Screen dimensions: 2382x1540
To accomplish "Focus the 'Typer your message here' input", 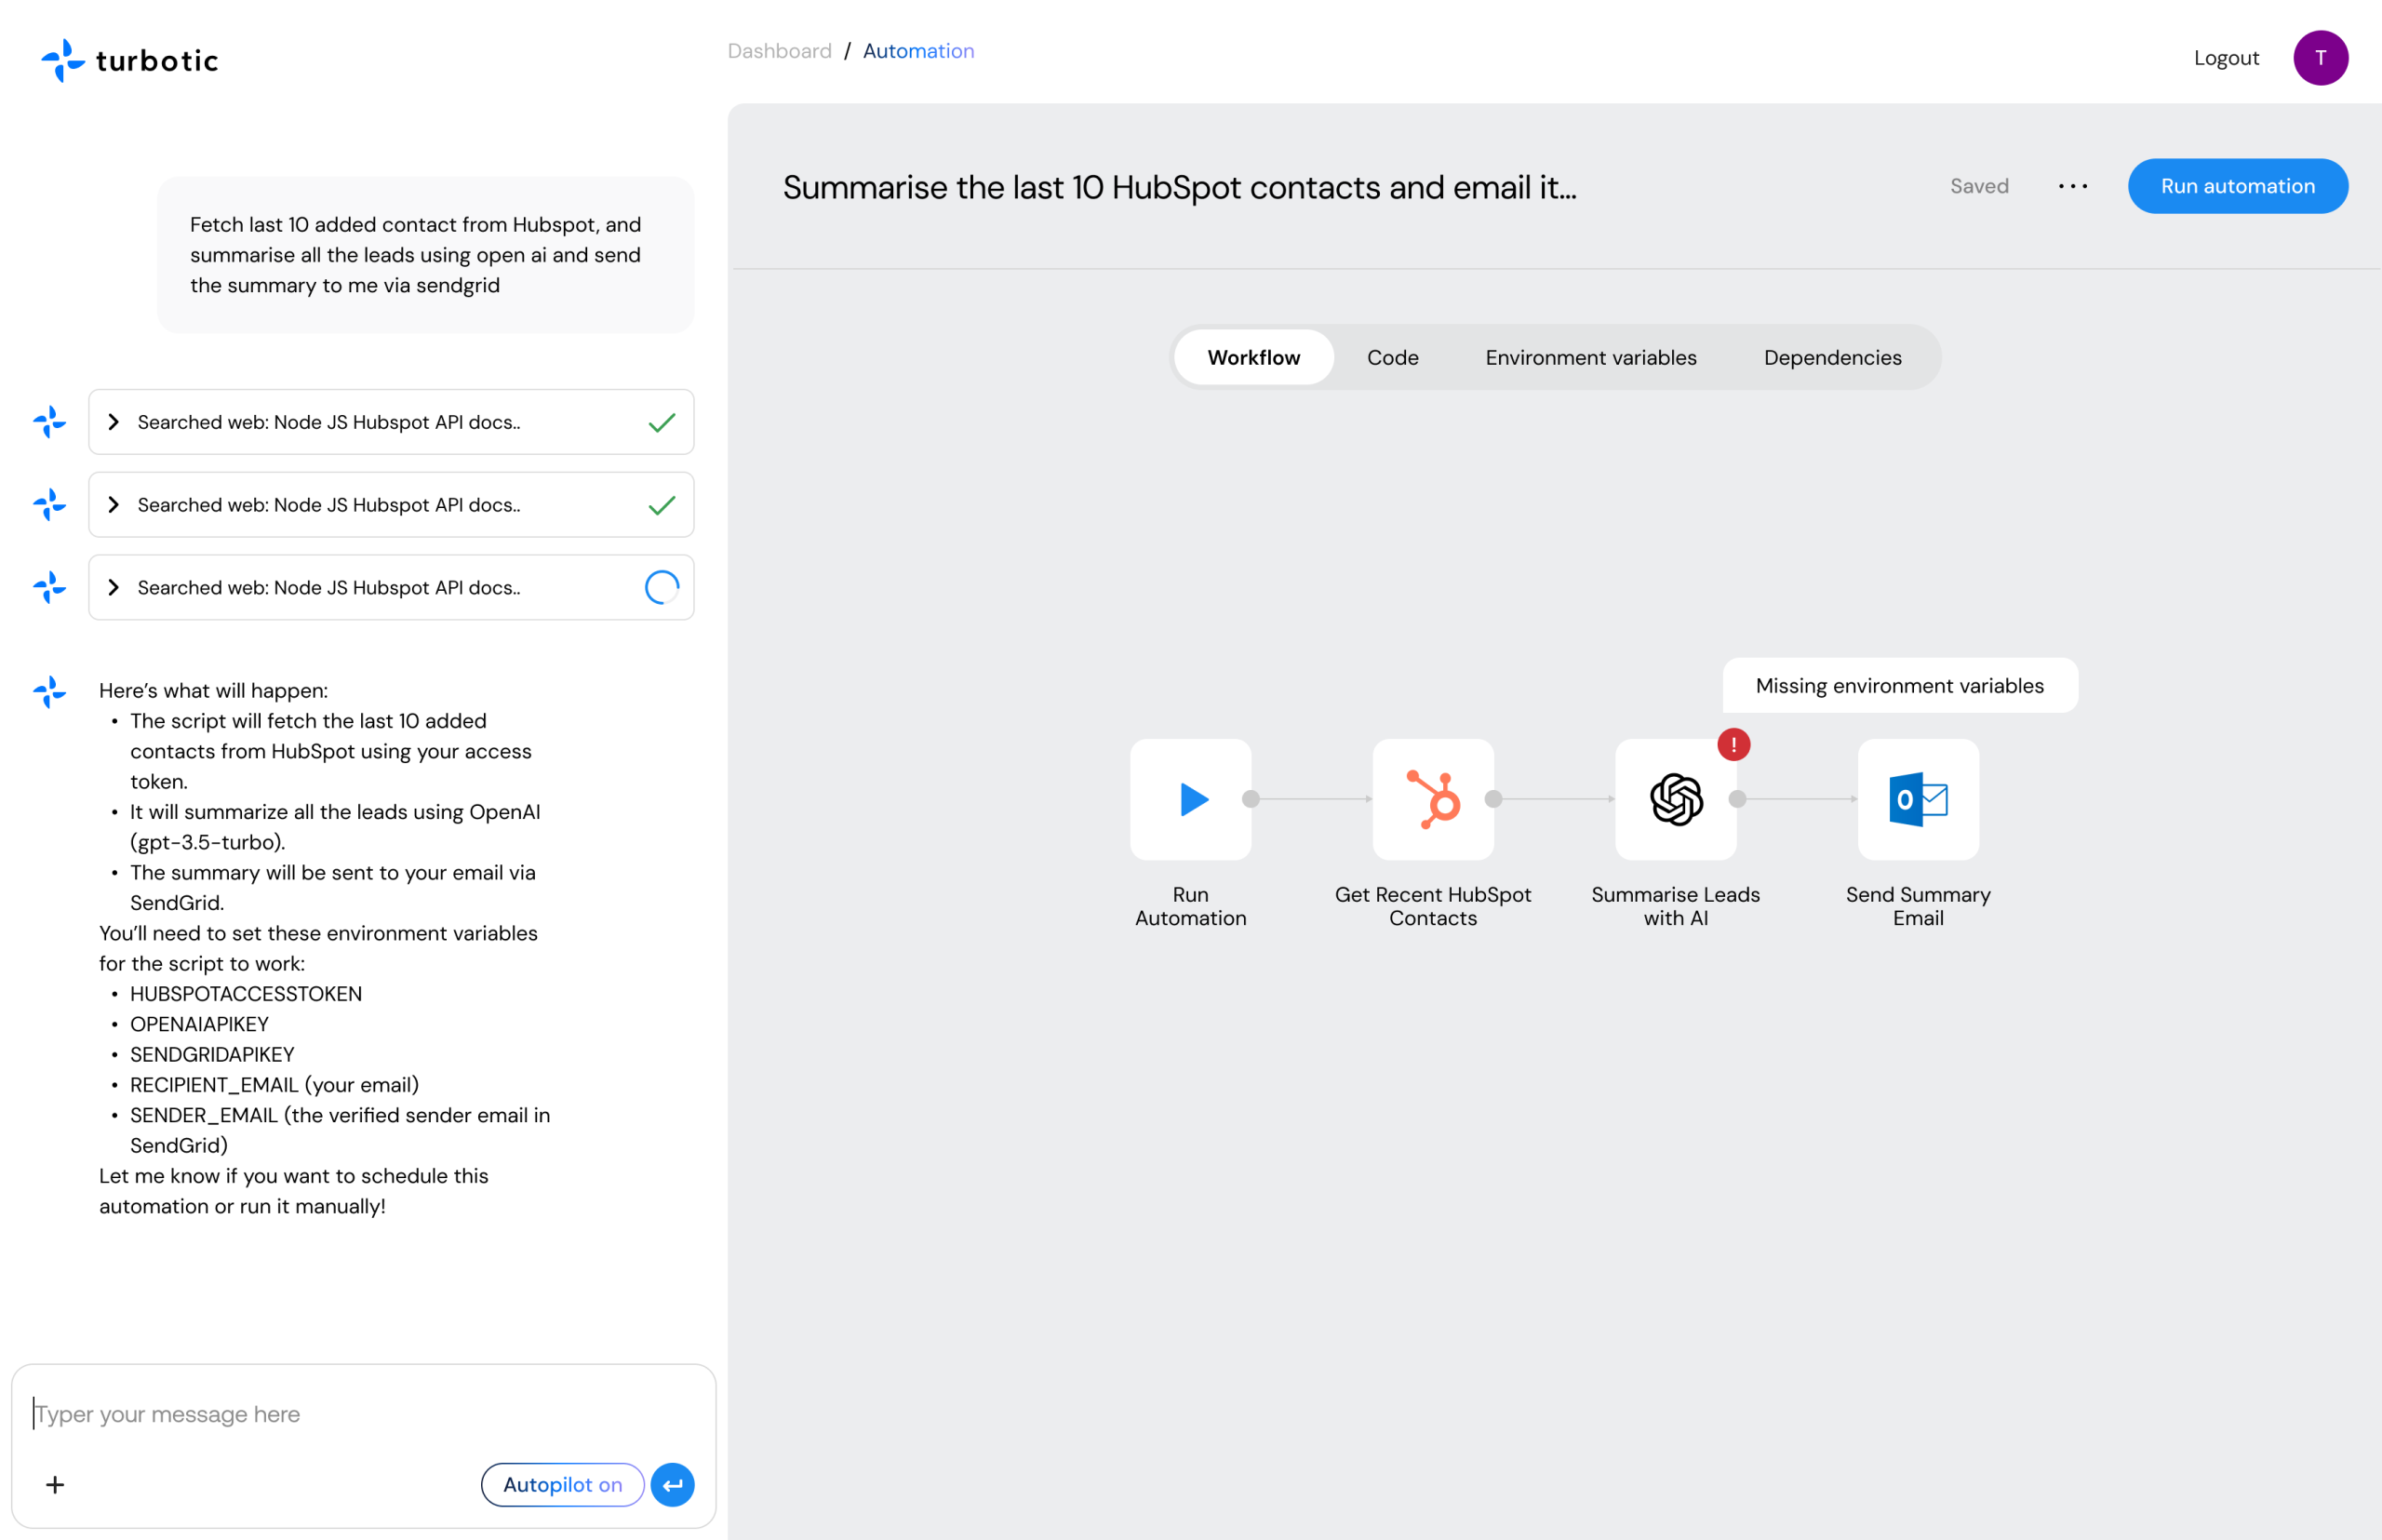I will tap(363, 1413).
